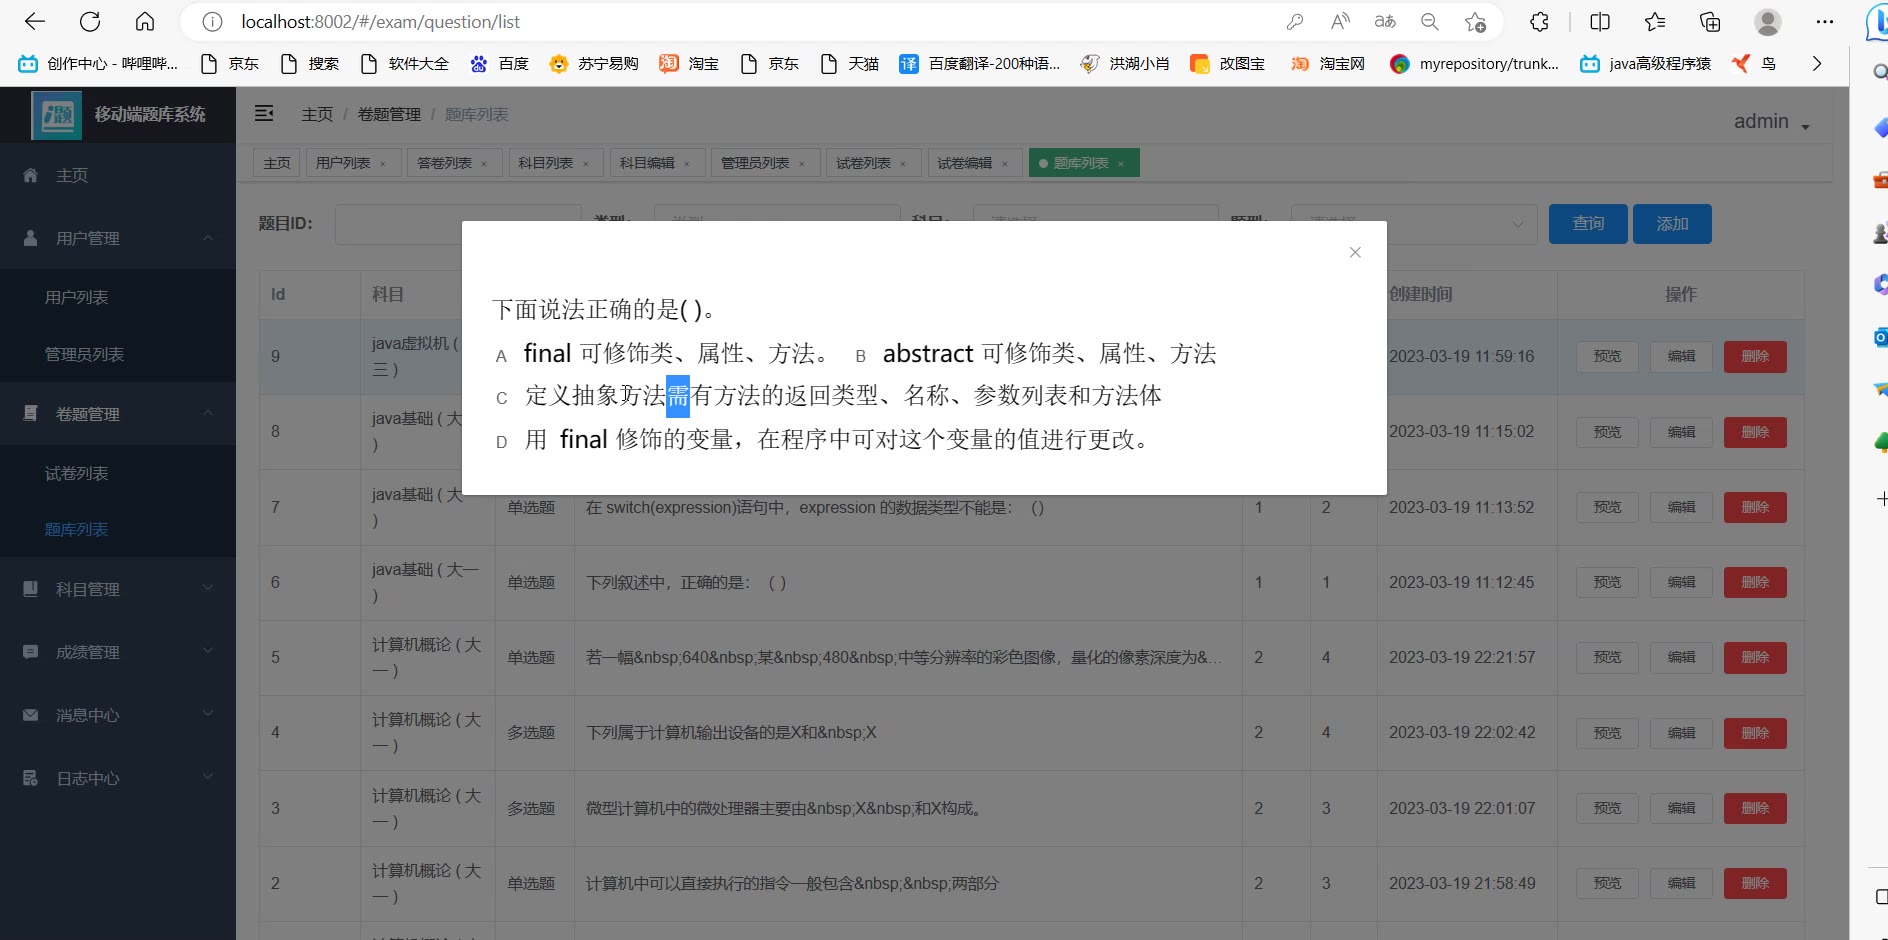This screenshot has width=1888, height=940.
Task: Click the split screen browser icon
Action: tap(1600, 22)
